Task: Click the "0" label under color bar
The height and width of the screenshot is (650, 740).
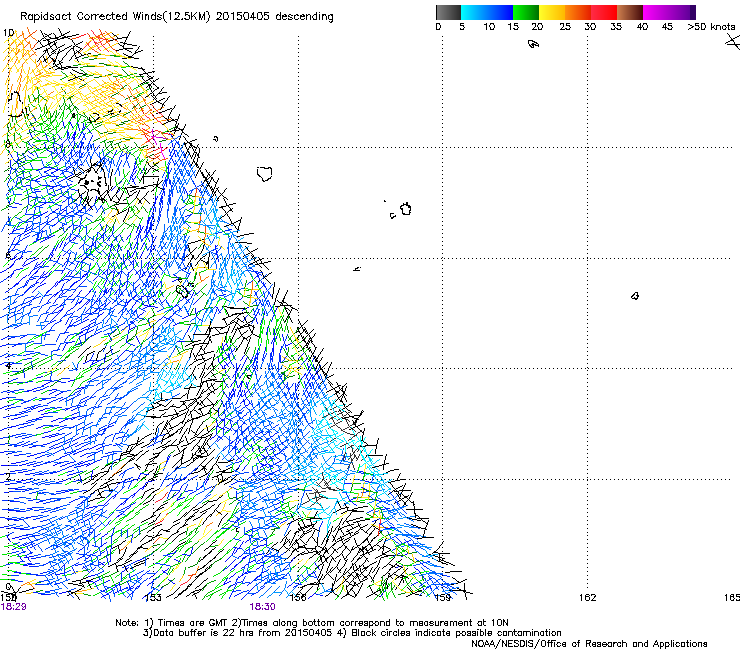Action: (438, 27)
